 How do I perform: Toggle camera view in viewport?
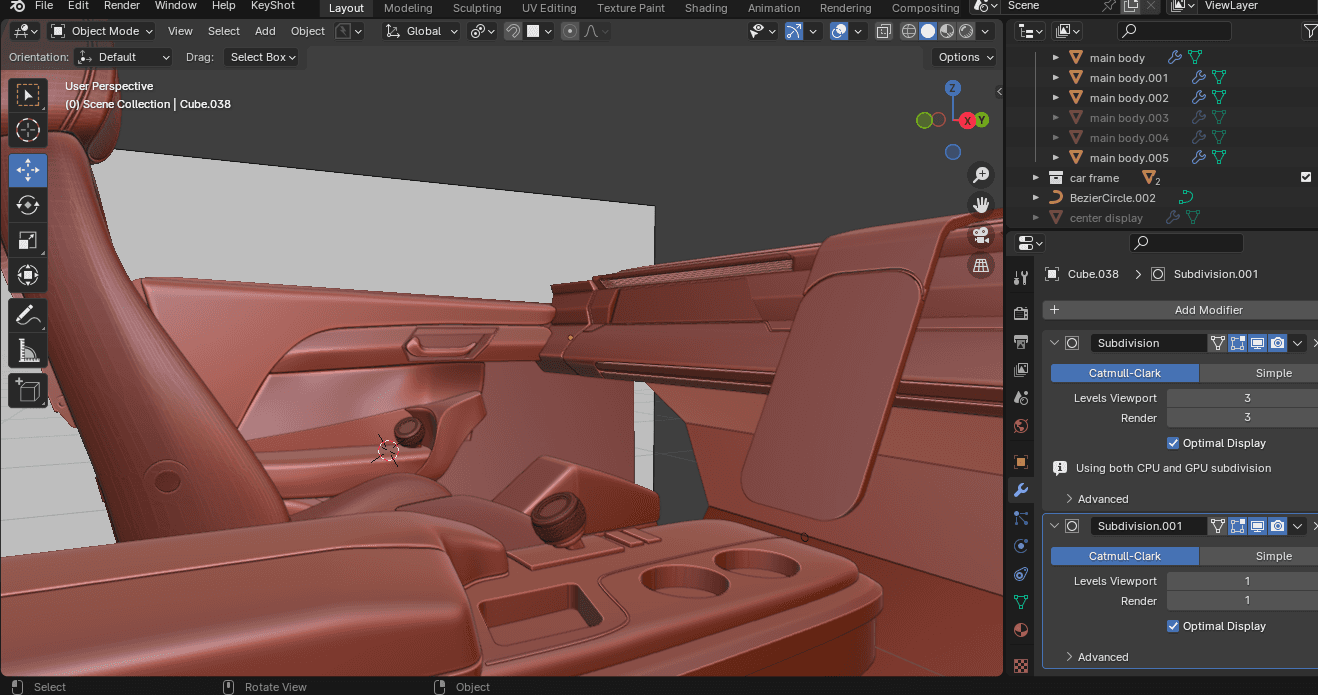pyautogui.click(x=981, y=236)
